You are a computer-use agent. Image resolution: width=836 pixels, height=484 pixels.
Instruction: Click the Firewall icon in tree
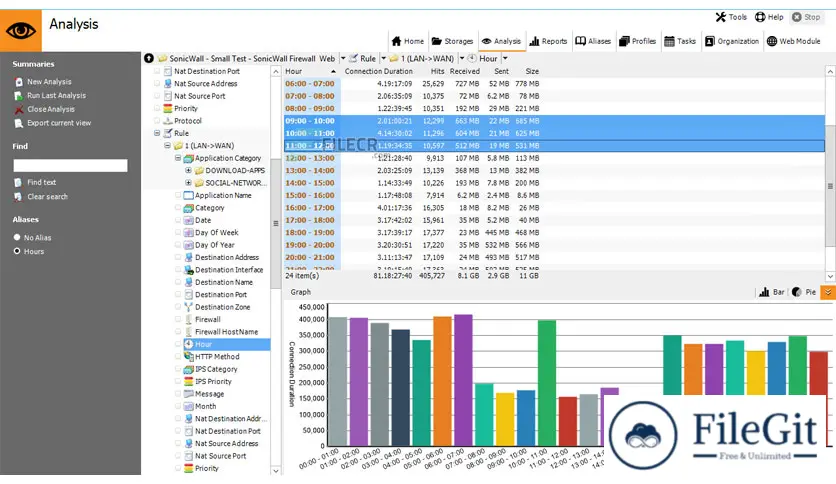pyautogui.click(x=189, y=319)
